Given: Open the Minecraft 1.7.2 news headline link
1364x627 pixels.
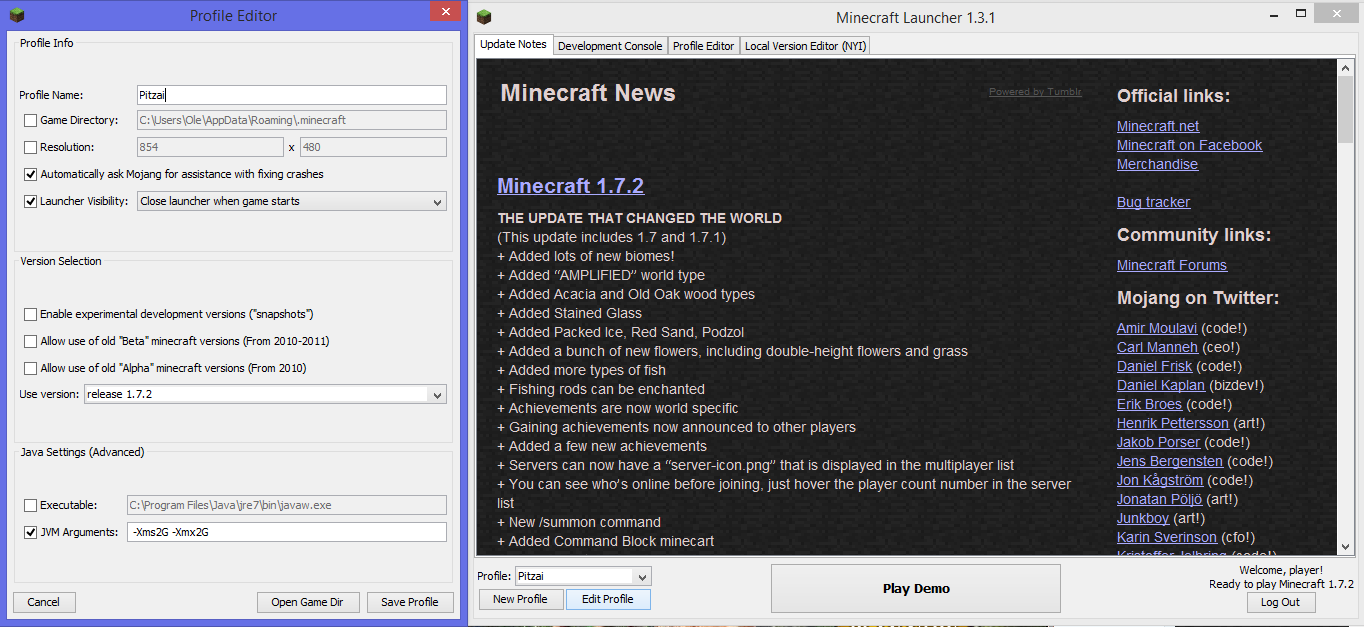Looking at the screenshot, I should [x=570, y=186].
